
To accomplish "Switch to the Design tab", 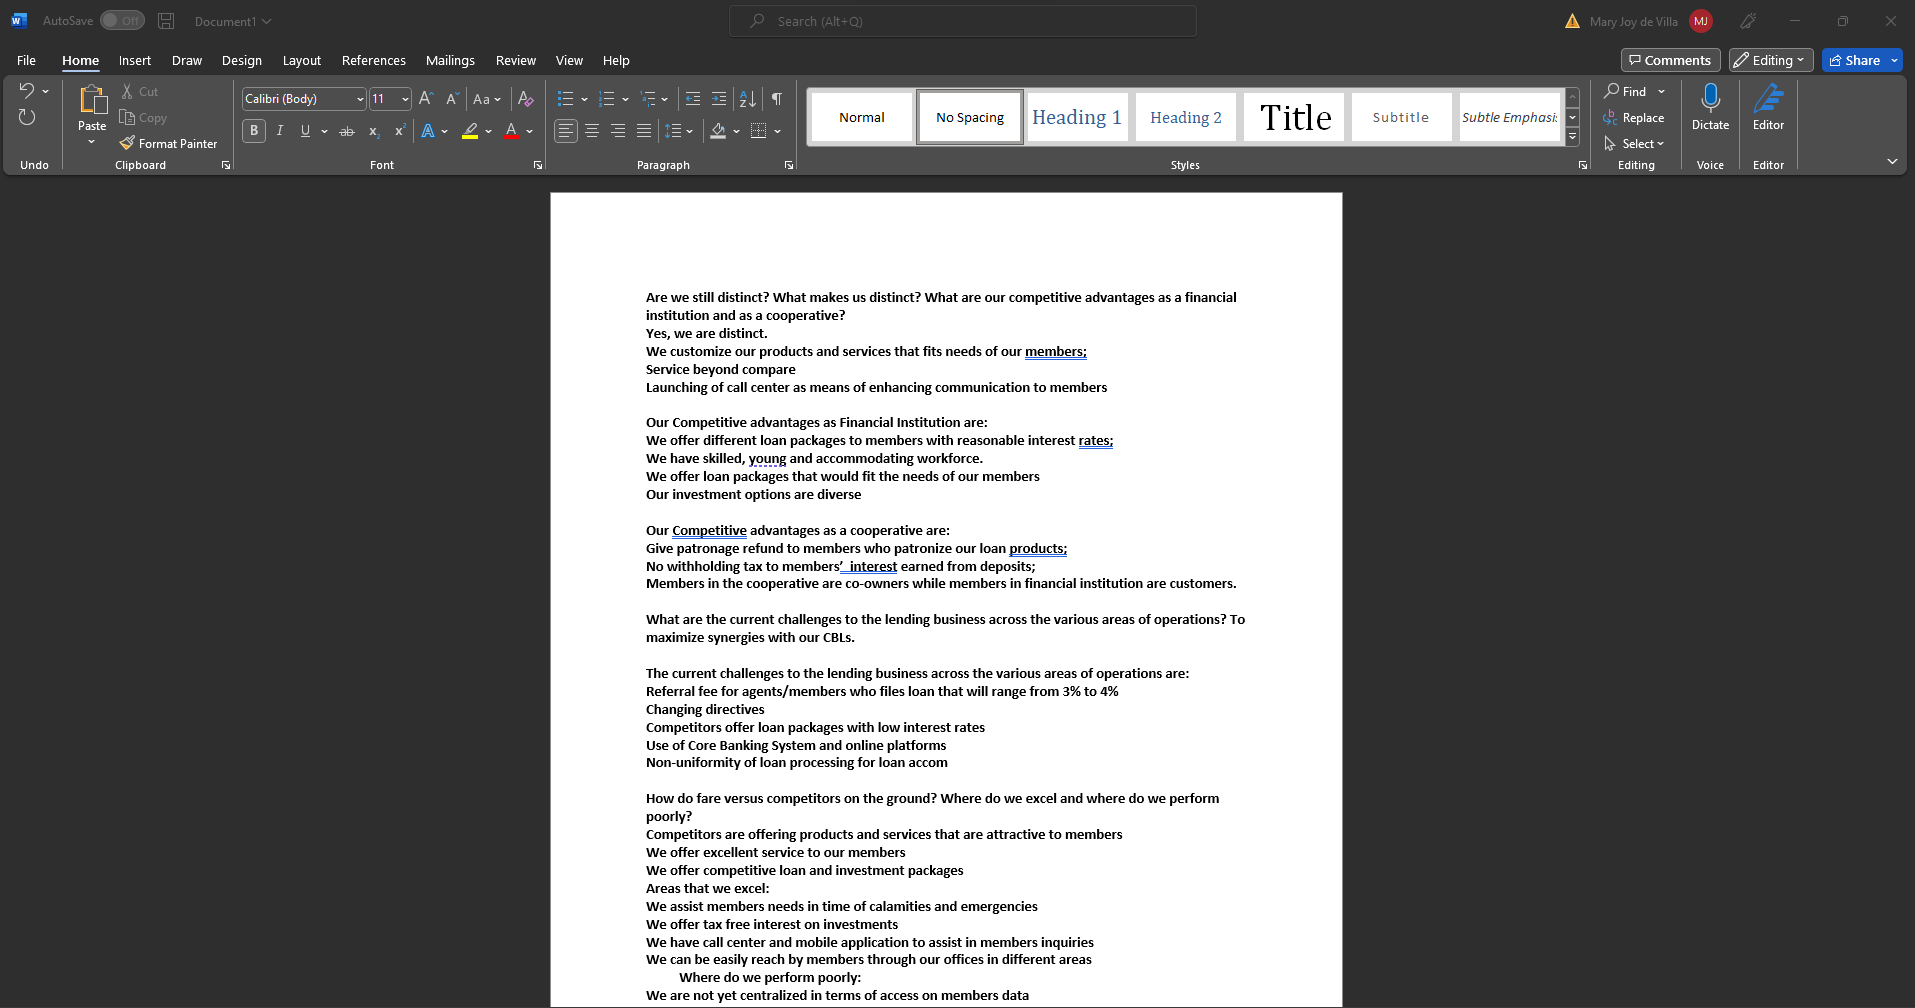I will tap(242, 60).
